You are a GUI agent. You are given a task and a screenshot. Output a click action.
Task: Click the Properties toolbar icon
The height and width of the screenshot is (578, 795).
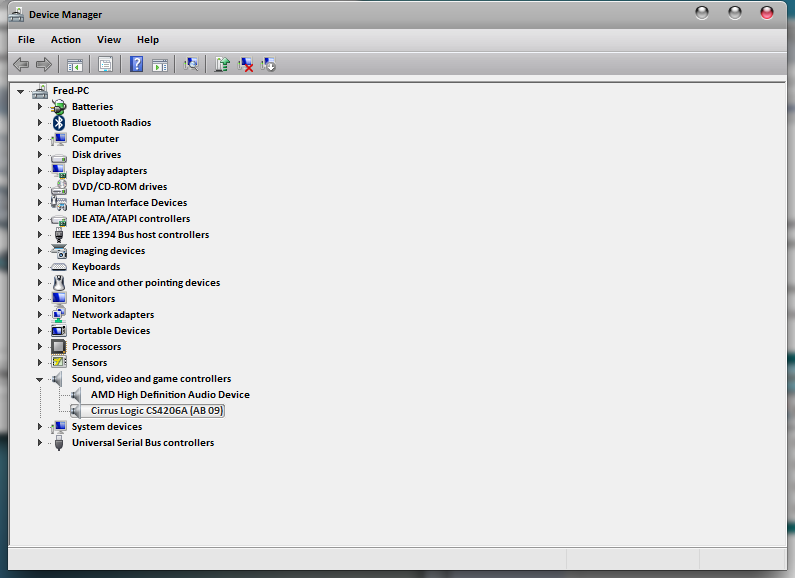105,64
